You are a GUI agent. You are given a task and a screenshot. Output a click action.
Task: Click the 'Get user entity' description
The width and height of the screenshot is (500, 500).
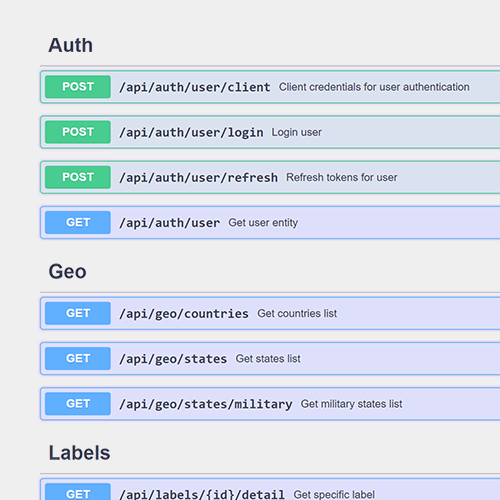pyautogui.click(x=263, y=223)
